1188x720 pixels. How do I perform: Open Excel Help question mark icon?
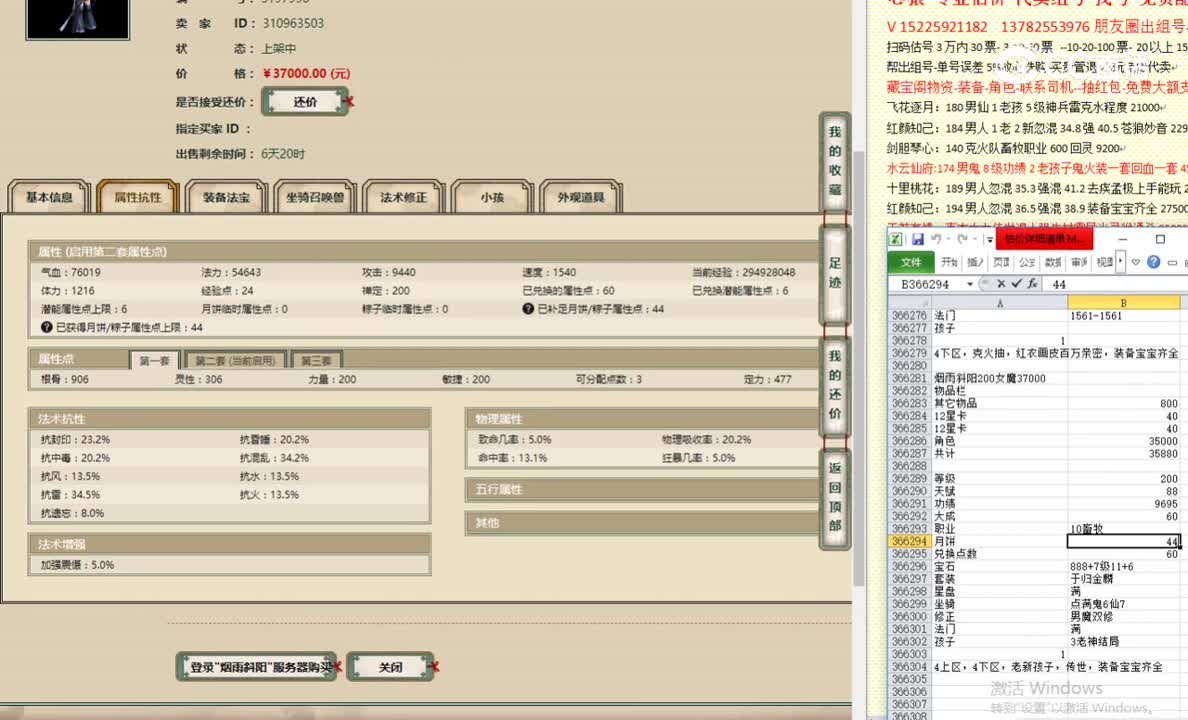[x=1153, y=262]
